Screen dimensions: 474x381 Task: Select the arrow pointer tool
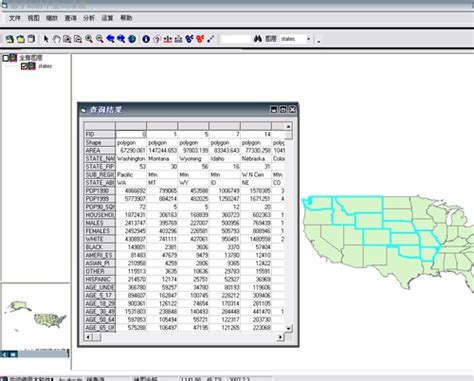[x=46, y=39]
